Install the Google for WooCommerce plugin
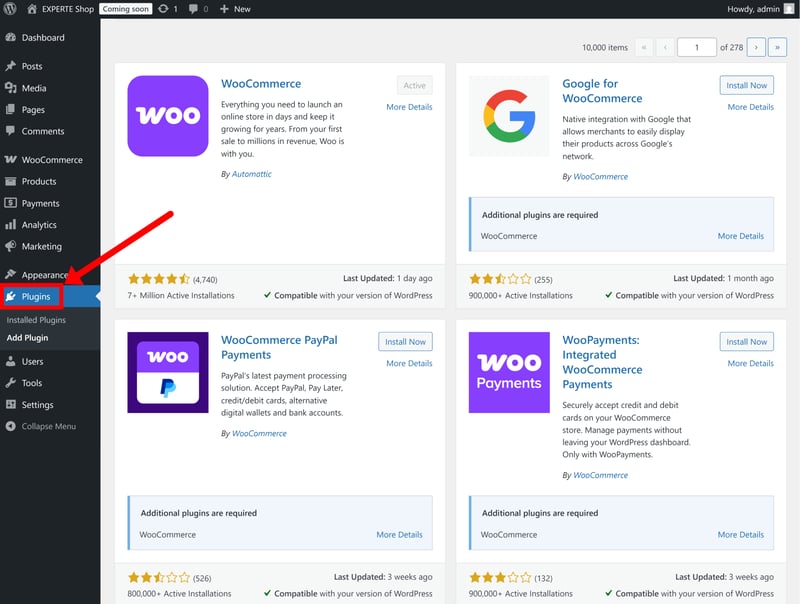Screen dimensions: 800x604 pyautogui.click(x=746, y=85)
